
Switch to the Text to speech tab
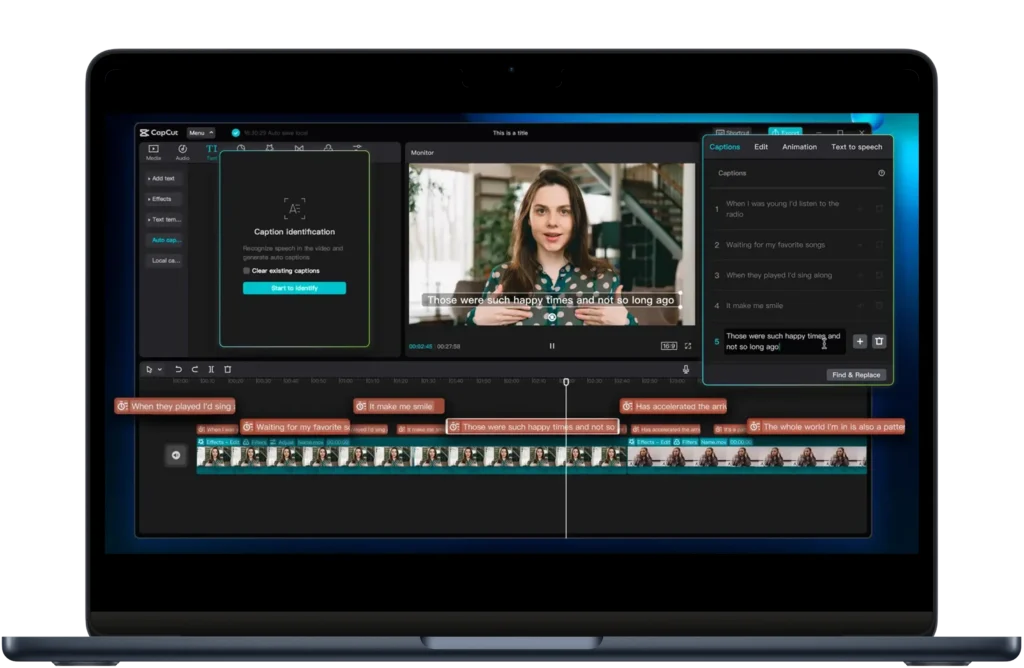856,147
